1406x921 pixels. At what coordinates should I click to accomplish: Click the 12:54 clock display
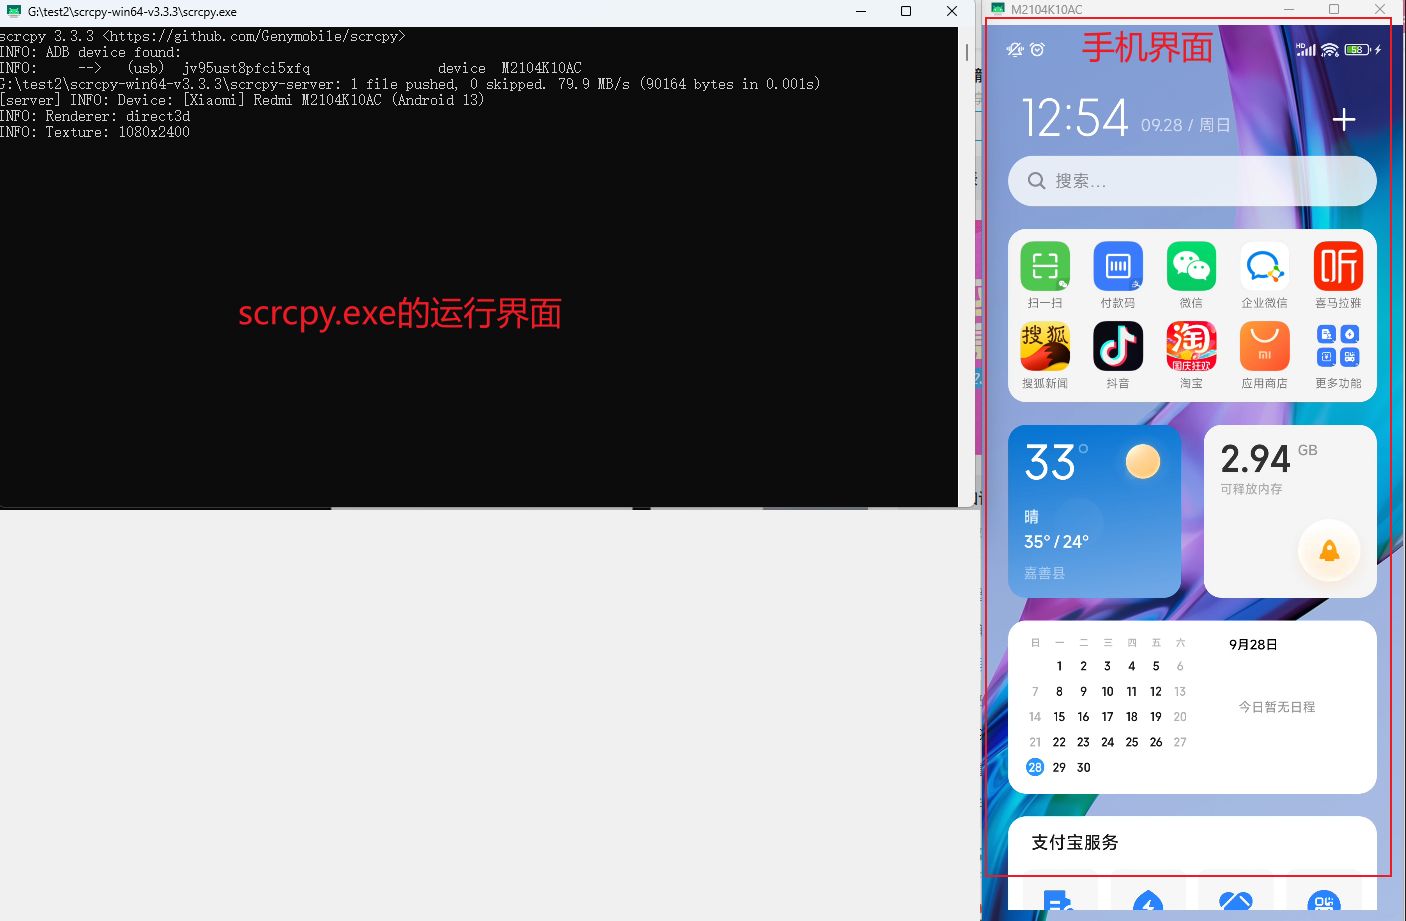point(1075,119)
